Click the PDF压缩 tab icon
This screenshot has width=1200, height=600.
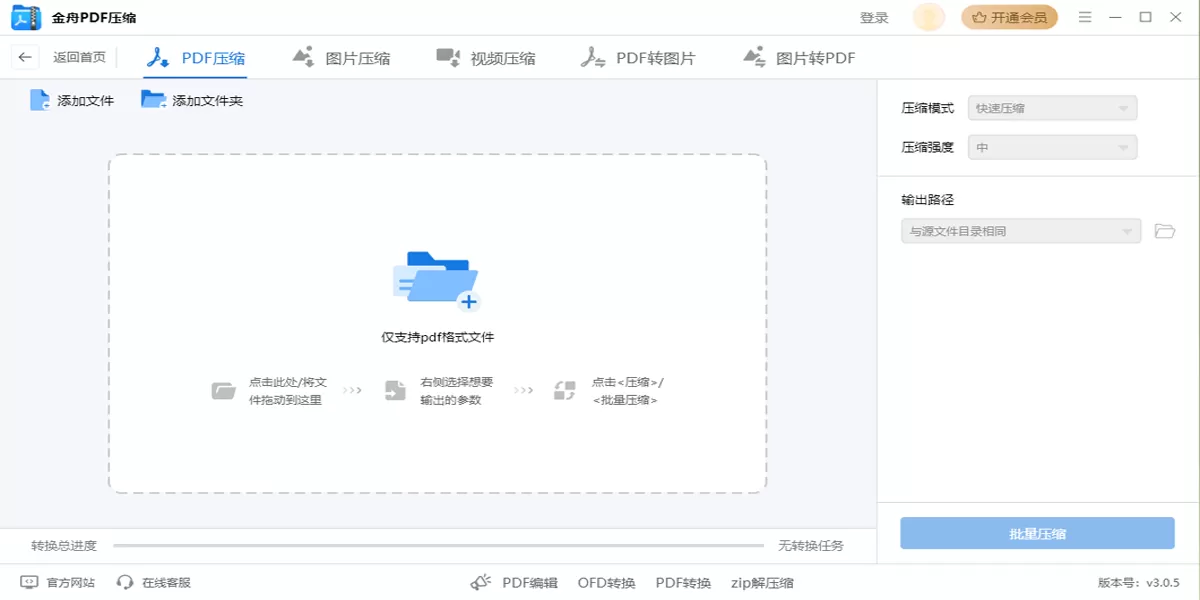click(158, 57)
